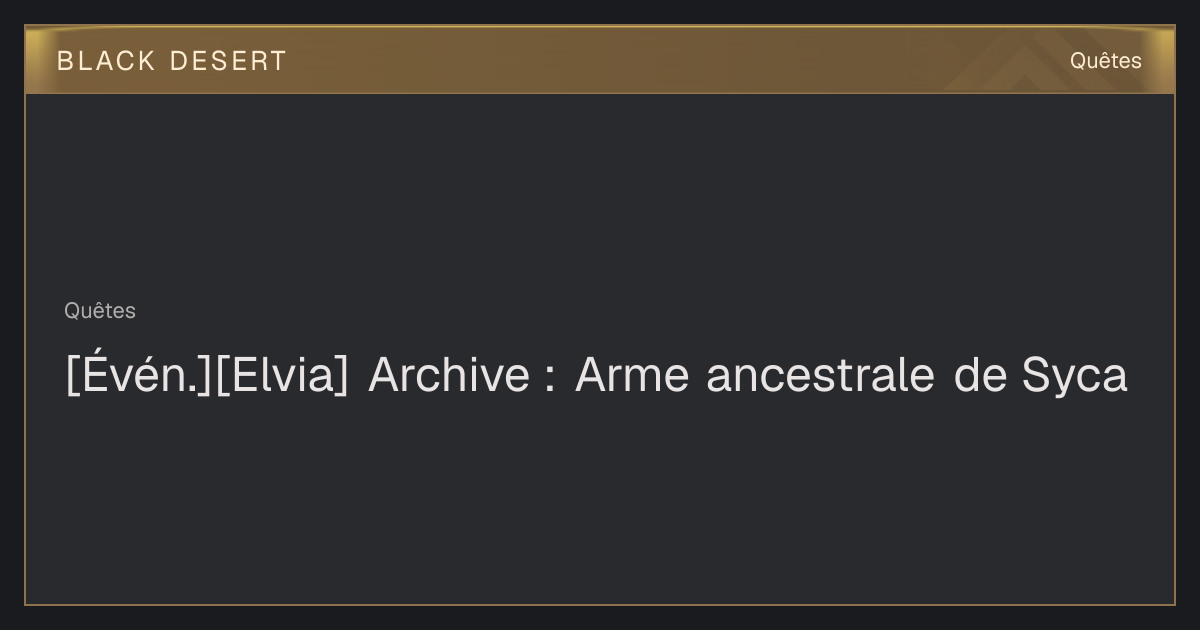Select the [Elvia] tag in the title
The width and height of the screenshot is (1200, 630).
[x=282, y=375]
